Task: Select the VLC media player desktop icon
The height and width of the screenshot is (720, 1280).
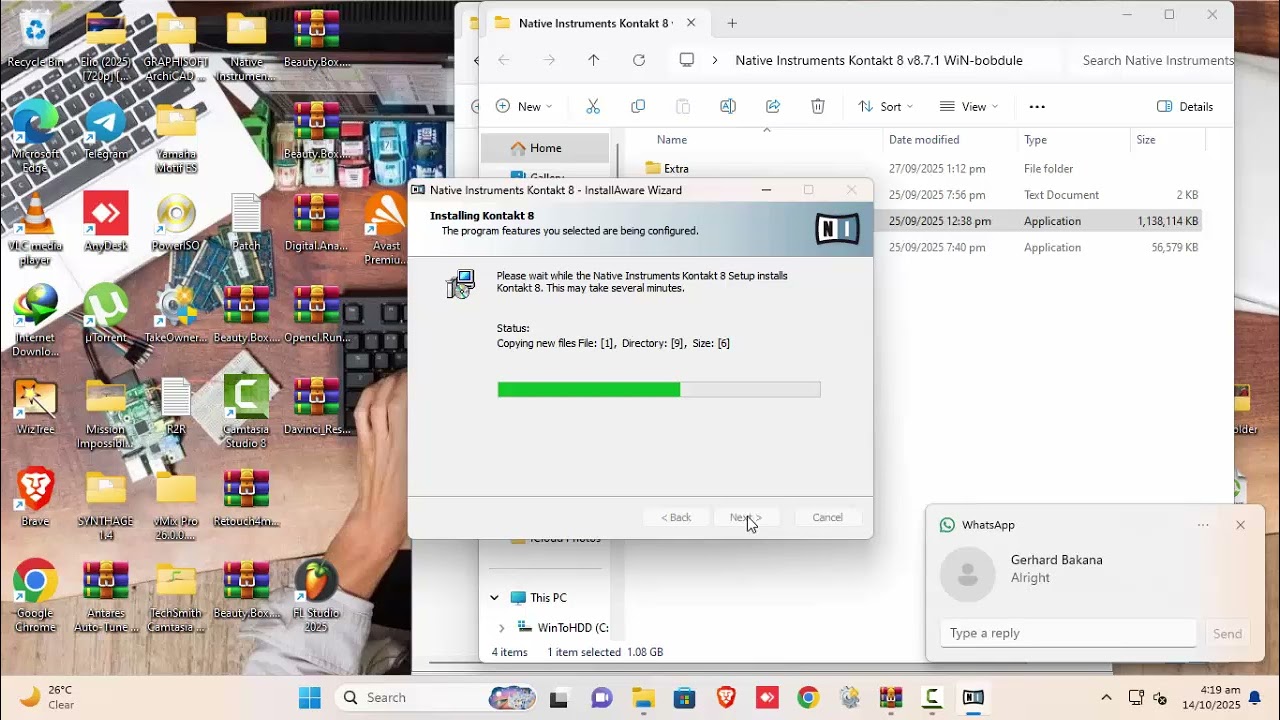Action: pos(35,230)
